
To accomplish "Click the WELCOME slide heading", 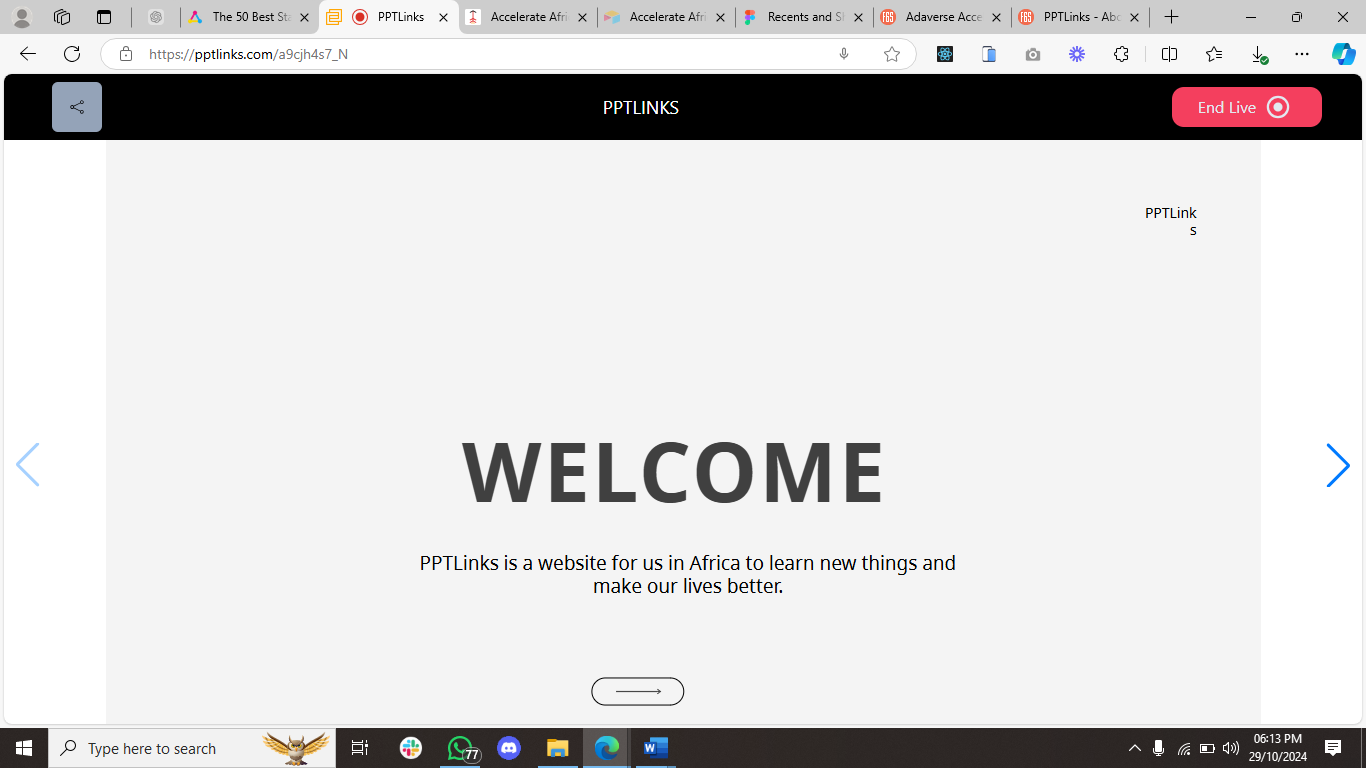I will click(x=674, y=472).
